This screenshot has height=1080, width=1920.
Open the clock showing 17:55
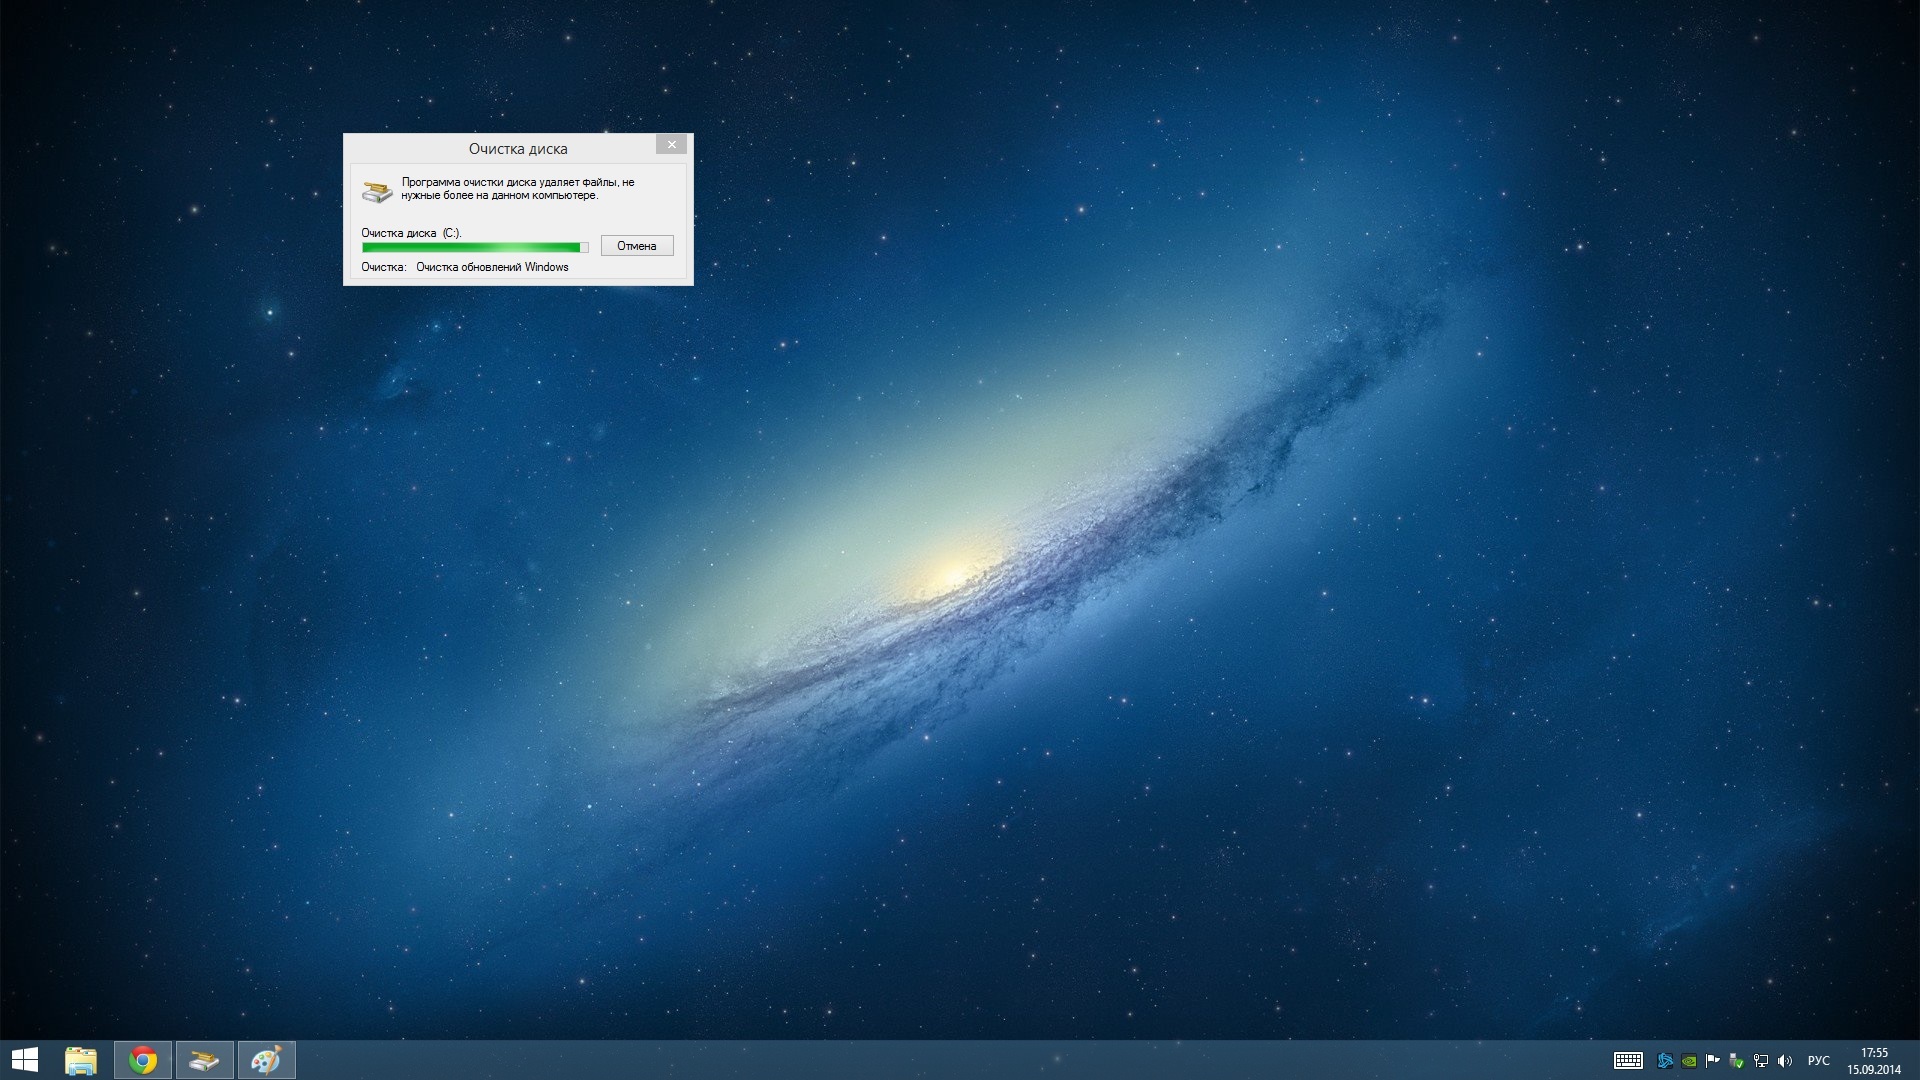tap(1874, 1061)
